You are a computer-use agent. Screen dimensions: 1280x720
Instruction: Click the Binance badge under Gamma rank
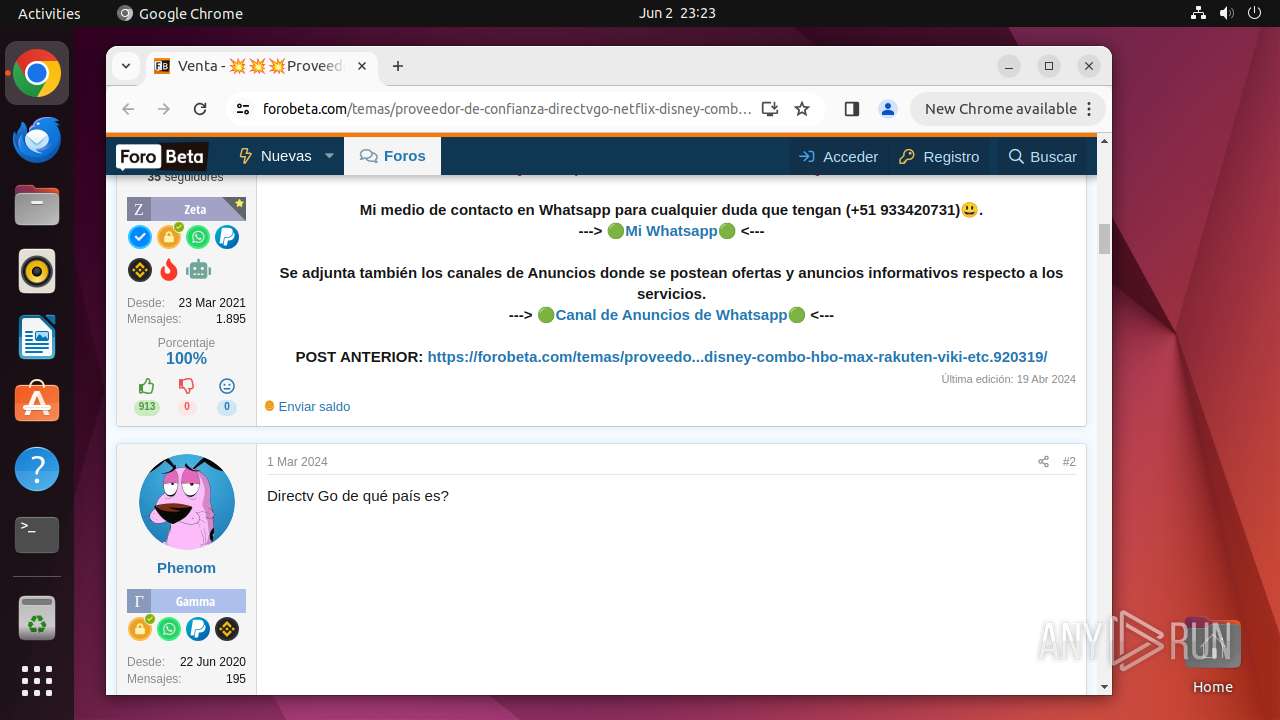(227, 629)
